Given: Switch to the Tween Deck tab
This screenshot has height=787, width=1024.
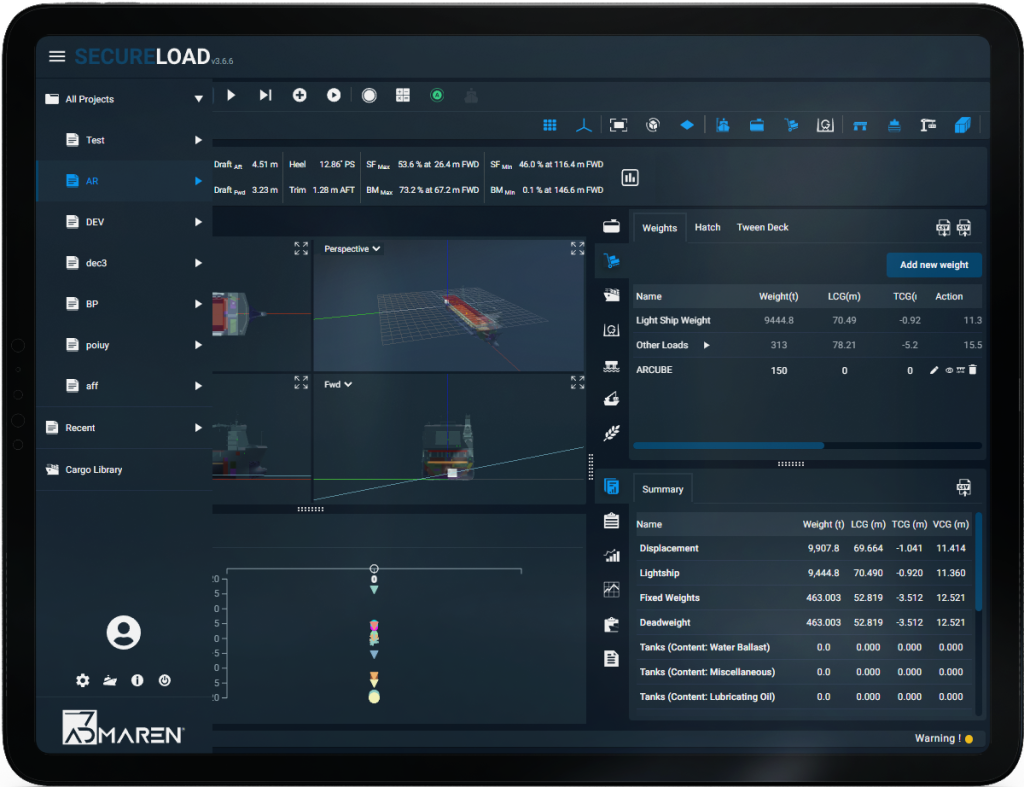Looking at the screenshot, I should coord(762,227).
